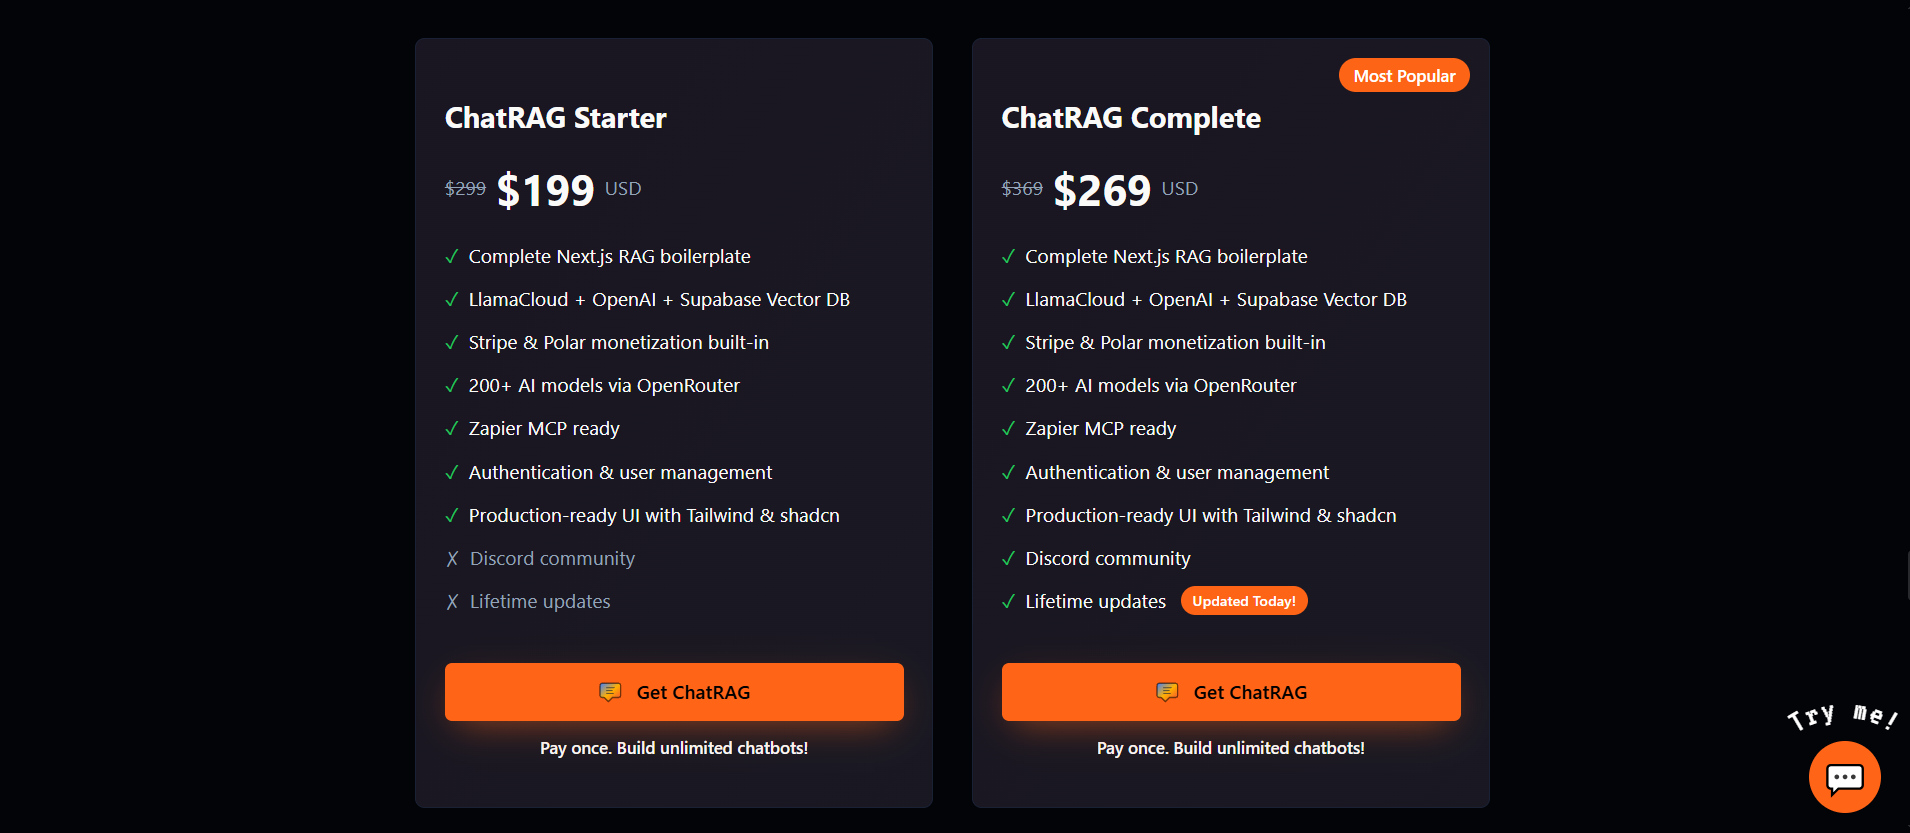The width and height of the screenshot is (1910, 833).
Task: Click the X beside Lifetime updates in ChatRAG Starter
Action: 452,601
